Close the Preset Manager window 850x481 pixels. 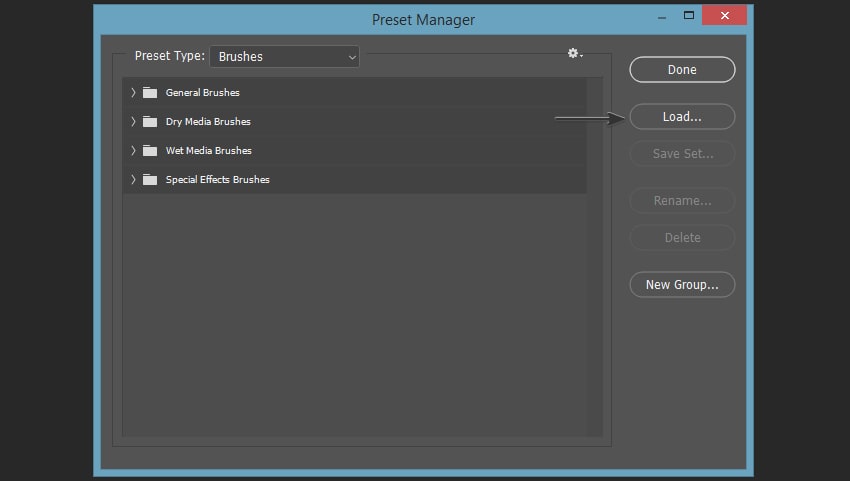[724, 15]
